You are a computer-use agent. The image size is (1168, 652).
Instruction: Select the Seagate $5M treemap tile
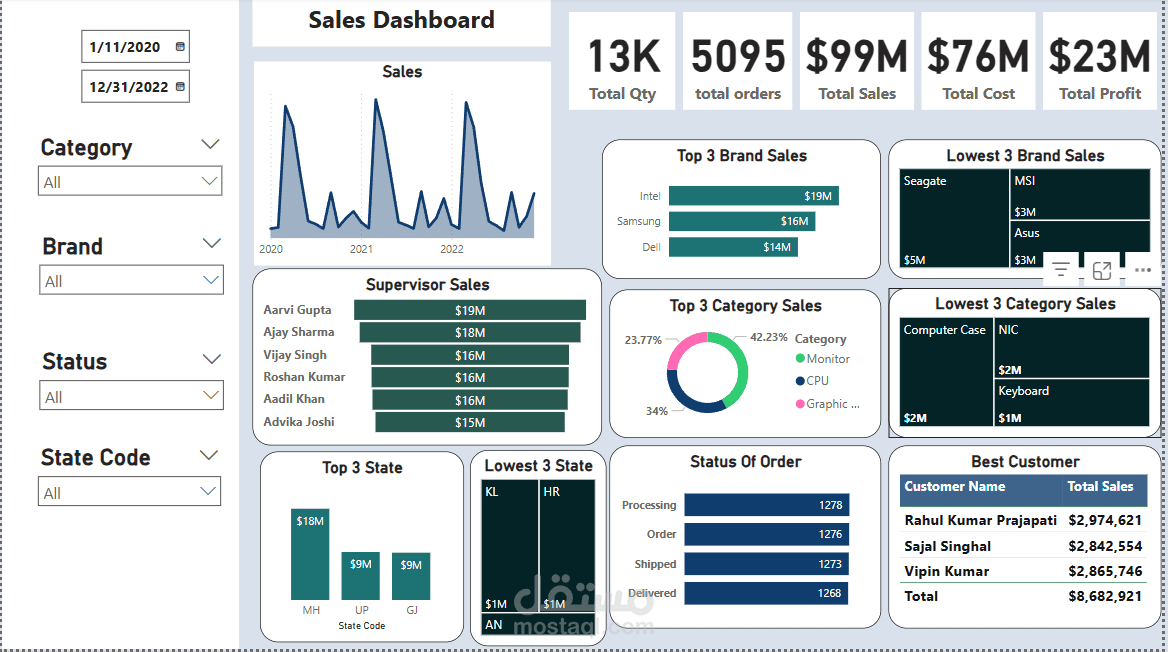coord(954,218)
